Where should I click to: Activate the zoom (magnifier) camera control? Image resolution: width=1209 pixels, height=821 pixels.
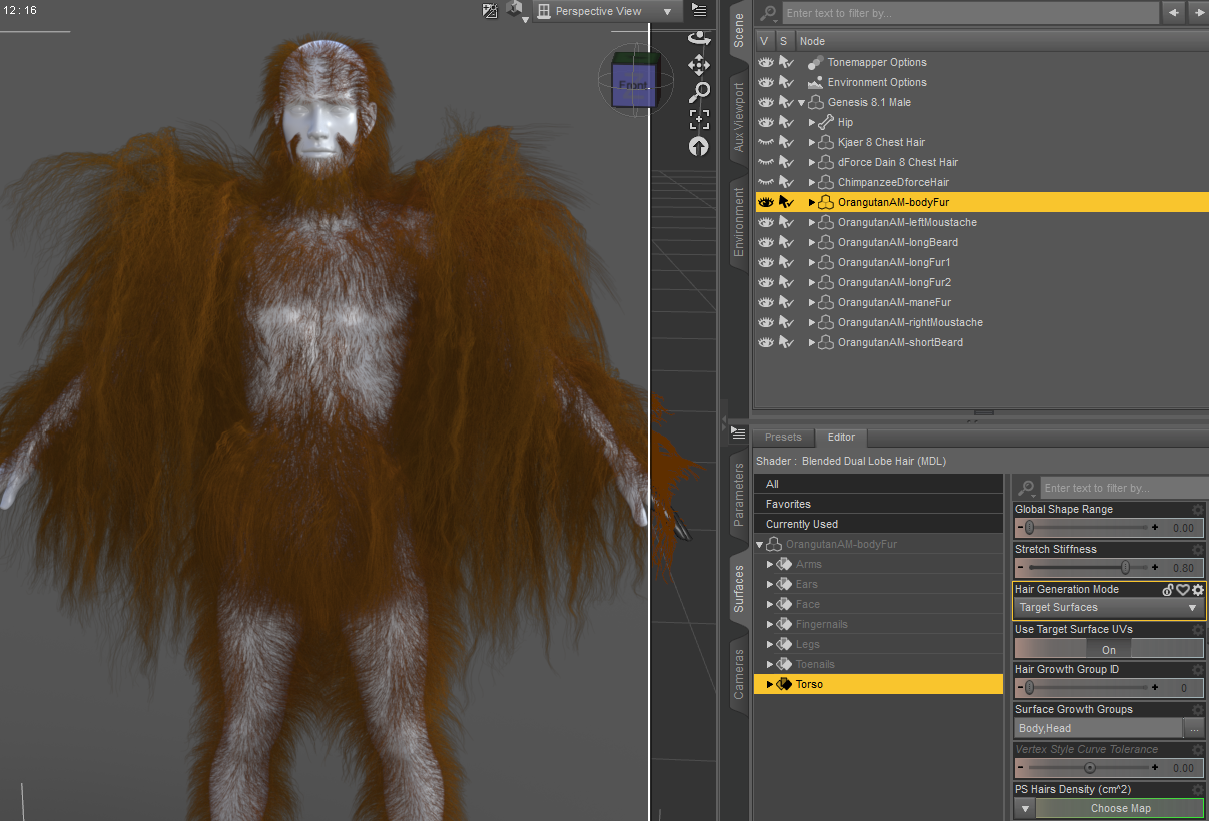point(699,92)
